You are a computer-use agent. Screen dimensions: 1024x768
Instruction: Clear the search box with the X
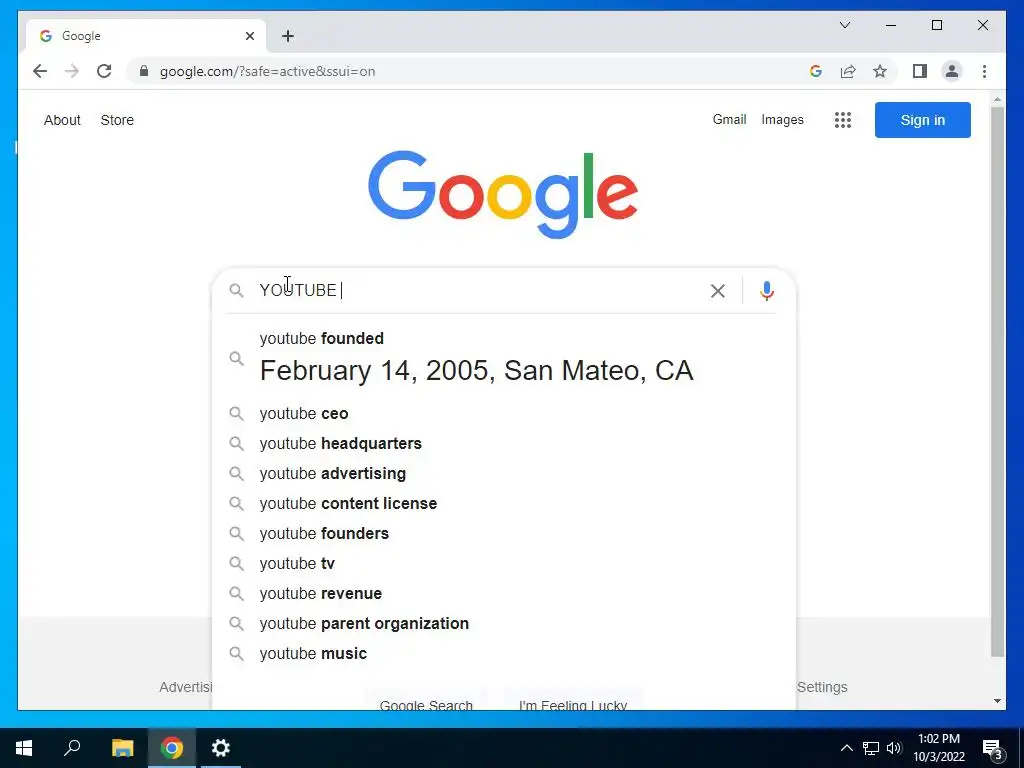coord(718,291)
